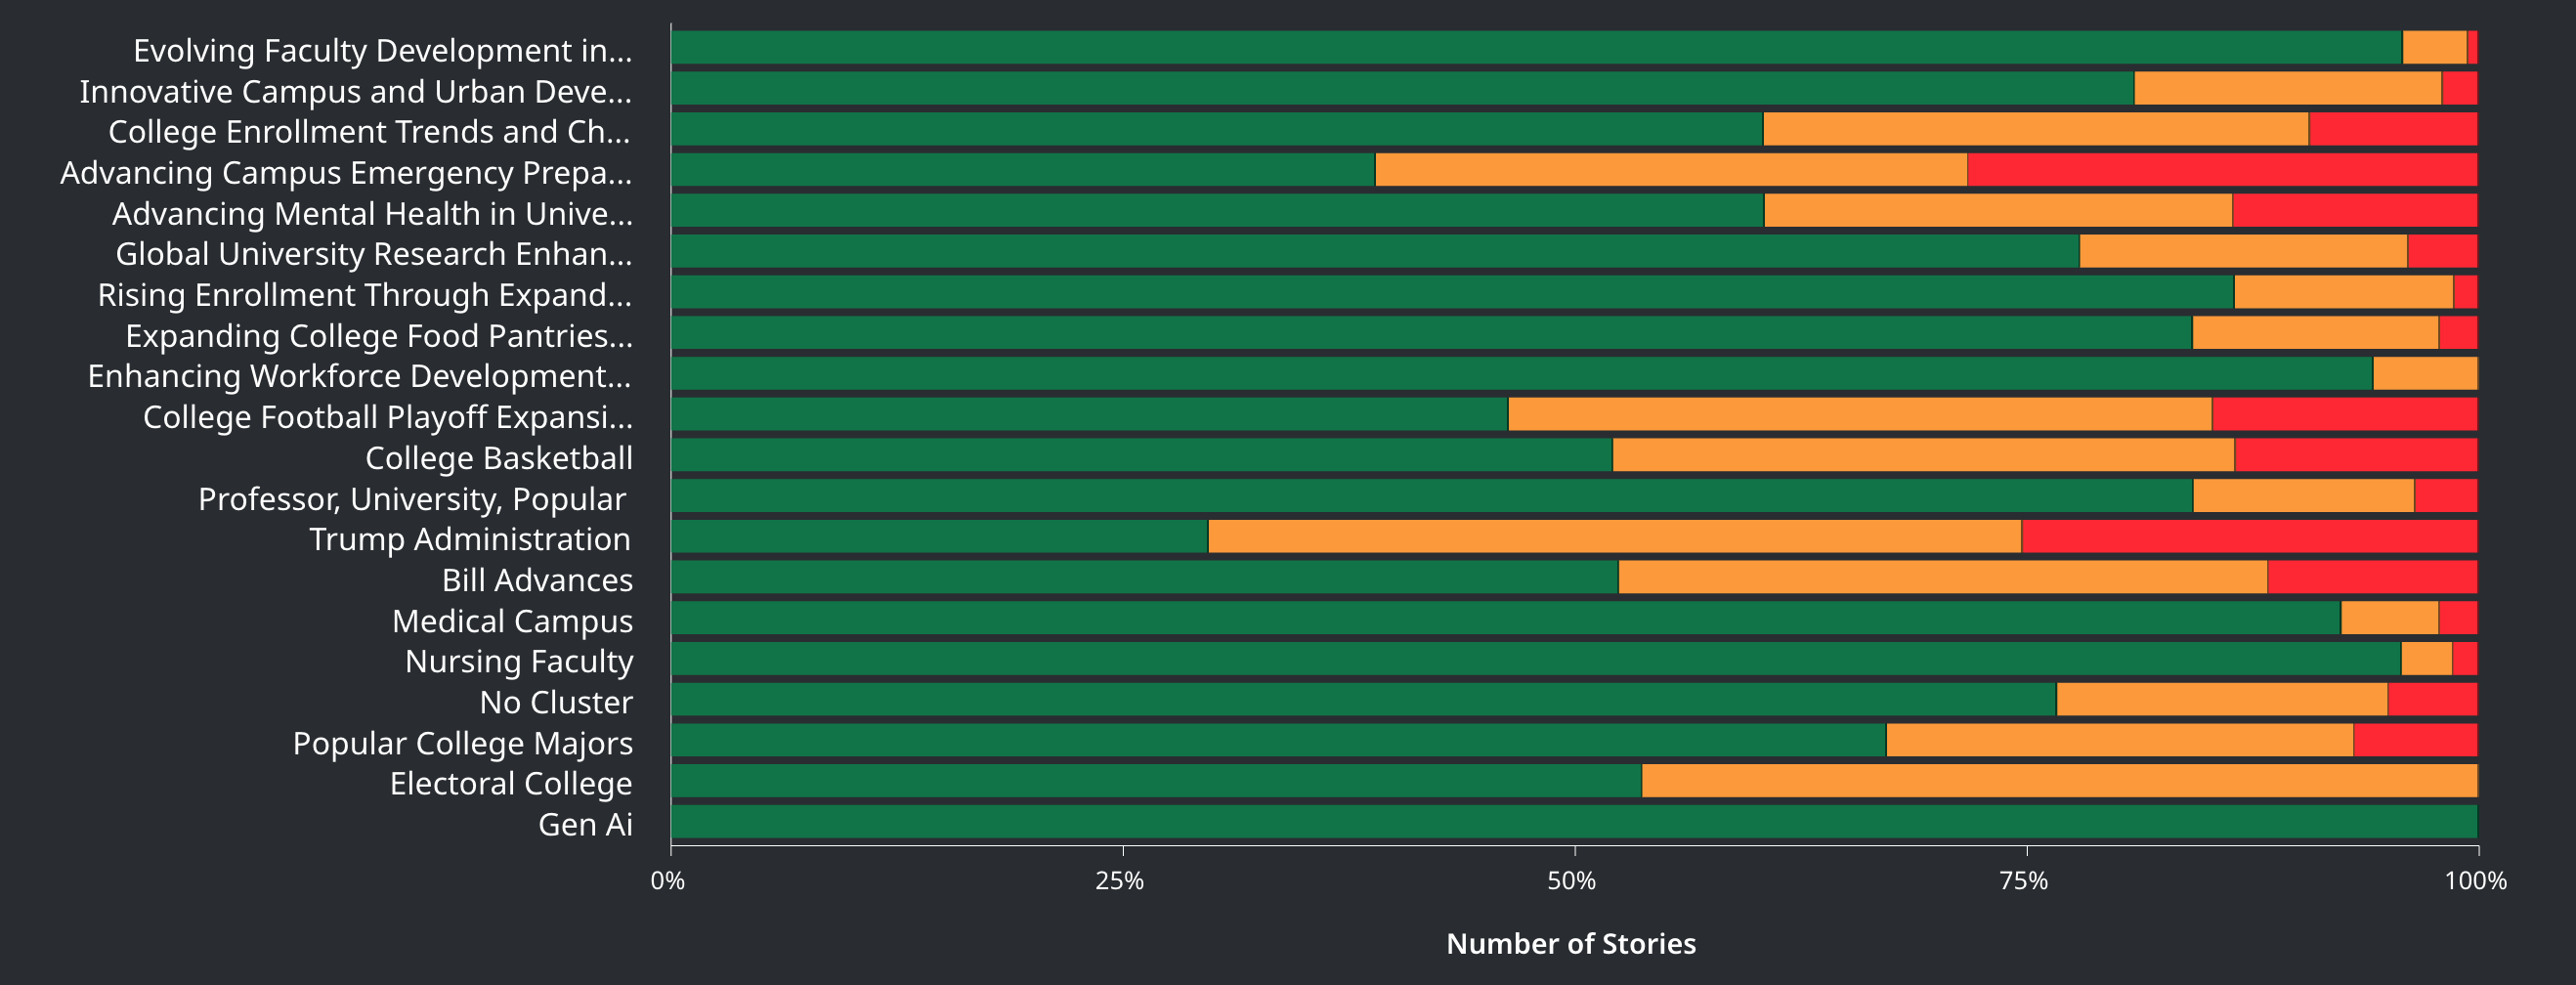Select green segment of Professor, University, Popular bar
This screenshot has width=2576, height=985.
point(1431,496)
